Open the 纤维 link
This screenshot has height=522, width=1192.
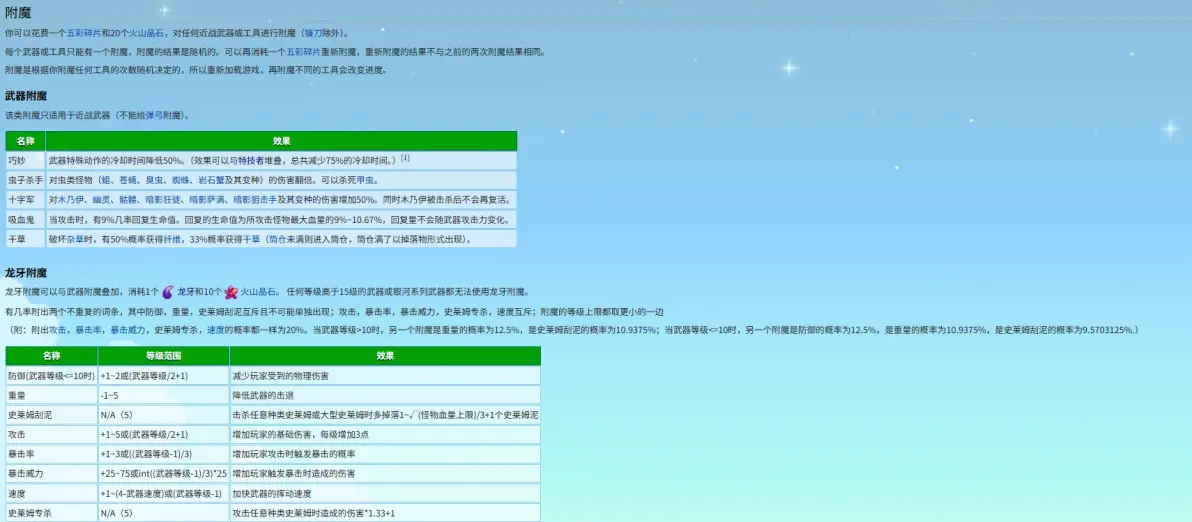[171, 239]
